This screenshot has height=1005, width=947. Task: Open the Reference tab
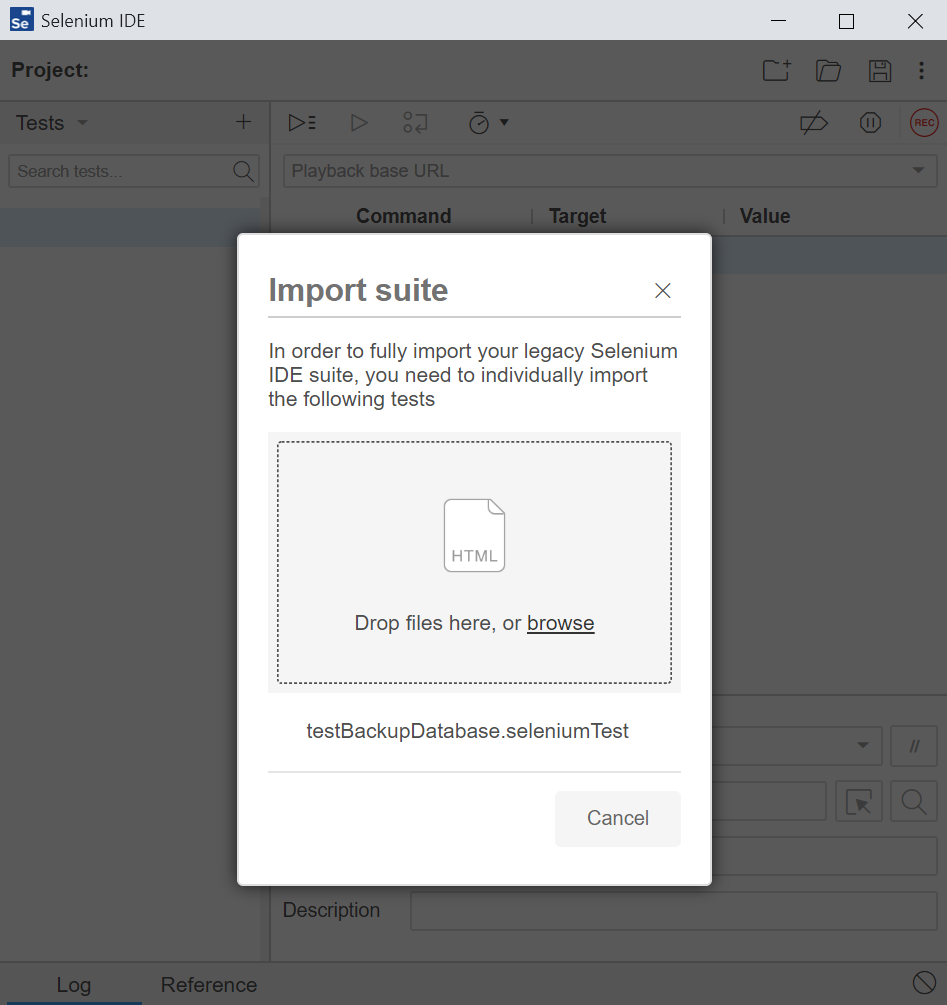pos(208,984)
